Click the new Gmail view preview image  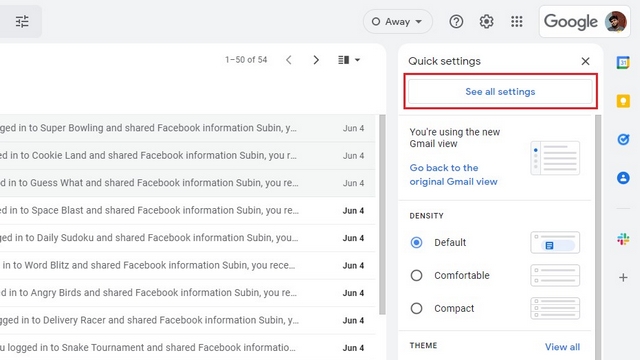[x=555, y=158]
